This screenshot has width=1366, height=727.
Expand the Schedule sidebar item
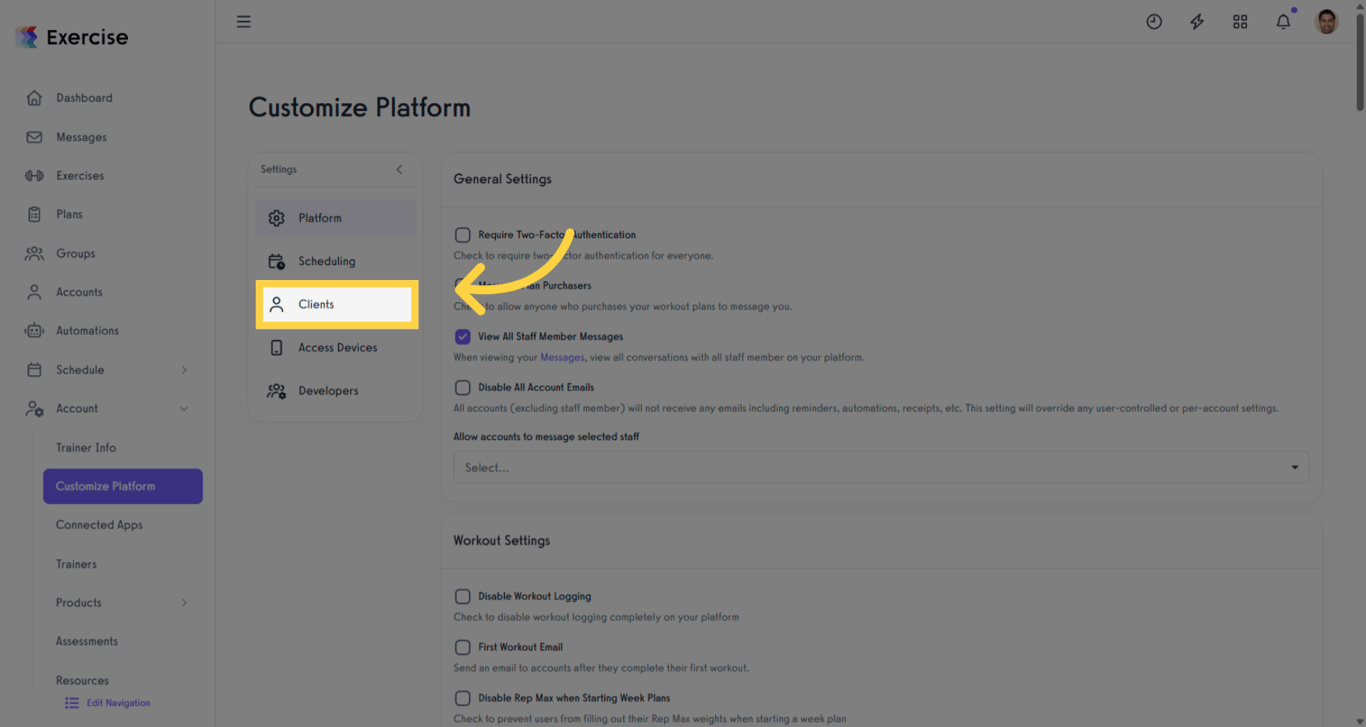[184, 369]
